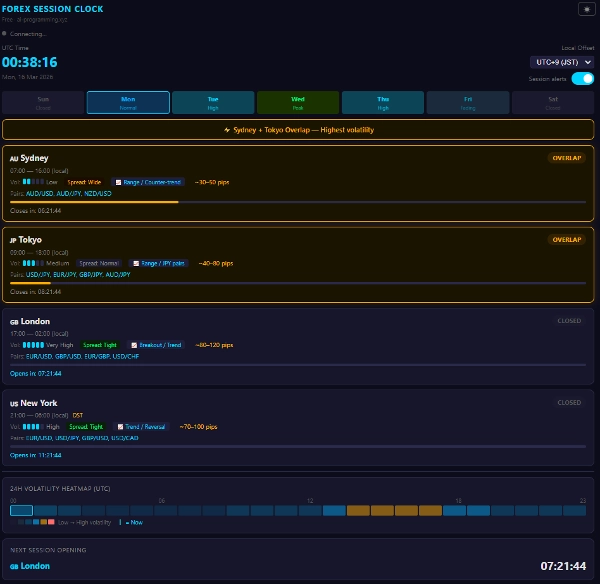Click the Sydney + Tokyo Overlap banner
Image resolution: width=600 pixels, height=584 pixels.
[x=298, y=130]
